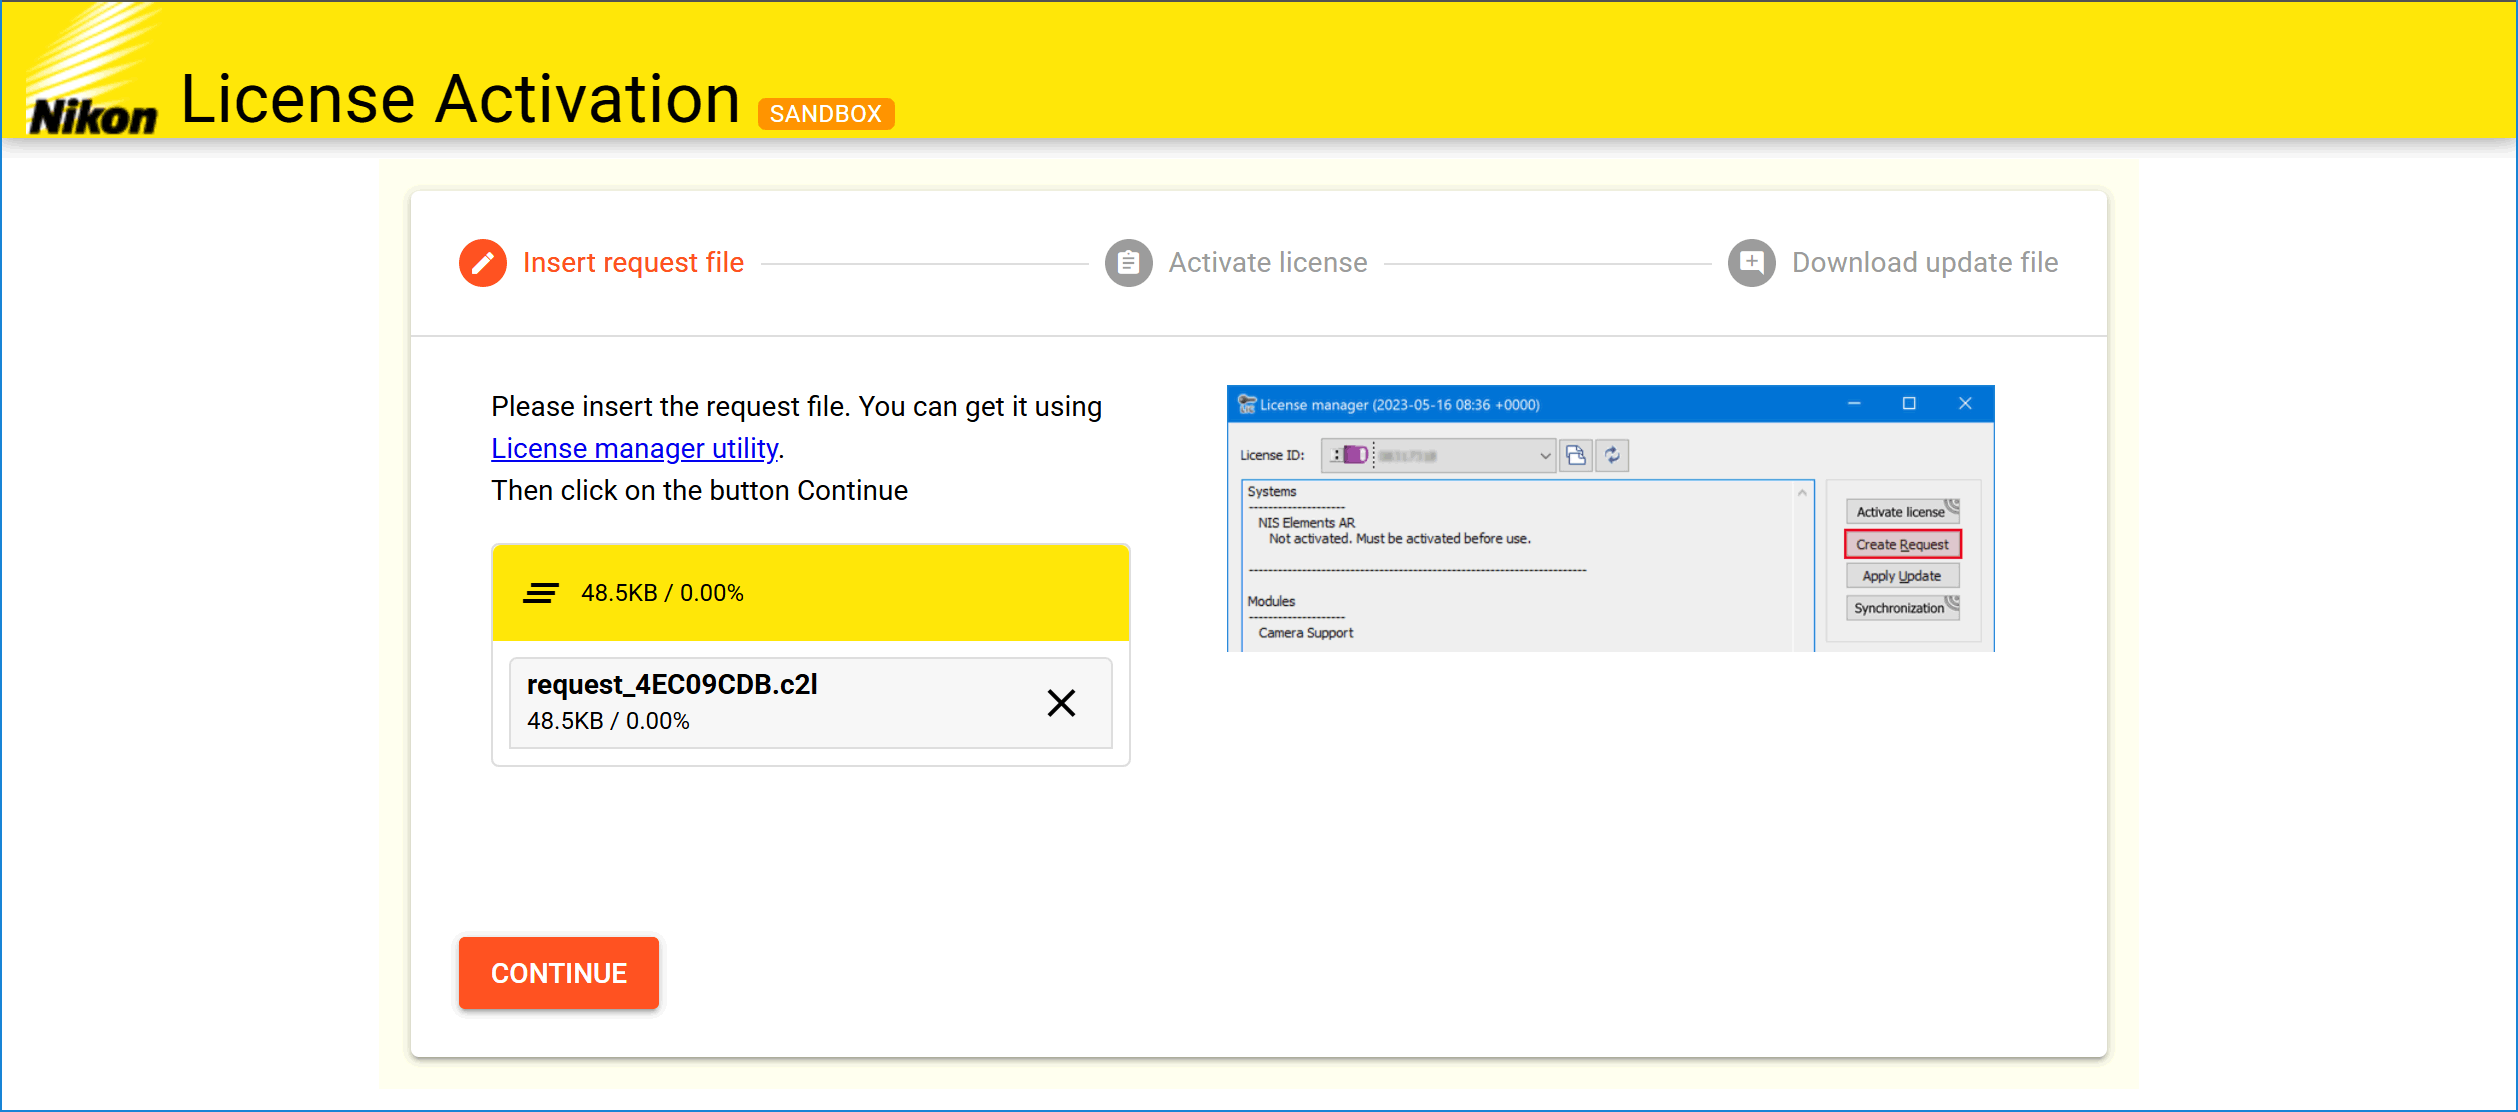The height and width of the screenshot is (1112, 2518).
Task: Remove the request_4EC09CDB.c2l file
Action: click(x=1061, y=703)
